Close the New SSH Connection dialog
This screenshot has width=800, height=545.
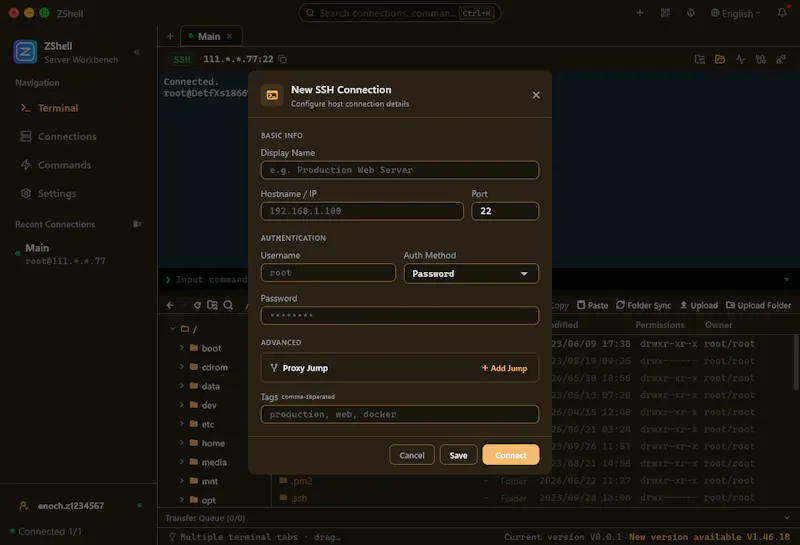[x=536, y=95]
